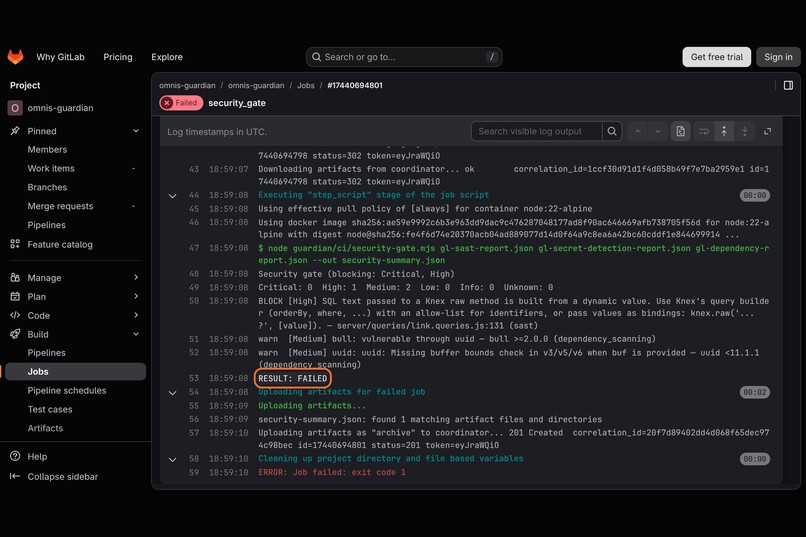Screen dimensions: 806x537
Task: Click the Code brackets icon
Action: tap(15, 315)
